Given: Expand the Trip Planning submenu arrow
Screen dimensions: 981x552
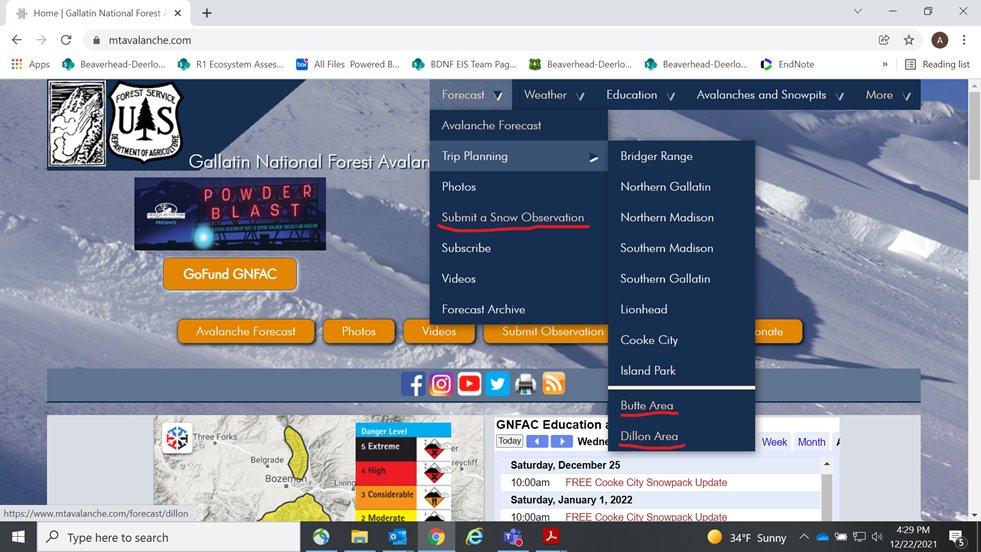Looking at the screenshot, I should click(593, 158).
